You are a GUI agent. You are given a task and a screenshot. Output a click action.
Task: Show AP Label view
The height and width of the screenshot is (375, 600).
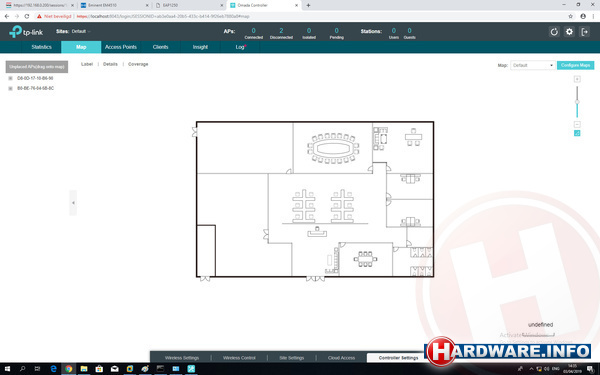87,64
